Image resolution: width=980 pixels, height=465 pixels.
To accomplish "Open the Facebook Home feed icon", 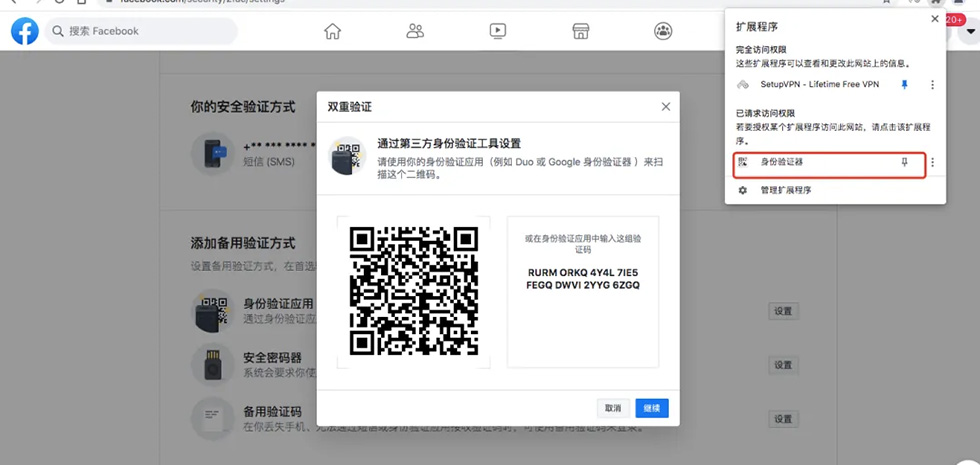I will (x=333, y=31).
